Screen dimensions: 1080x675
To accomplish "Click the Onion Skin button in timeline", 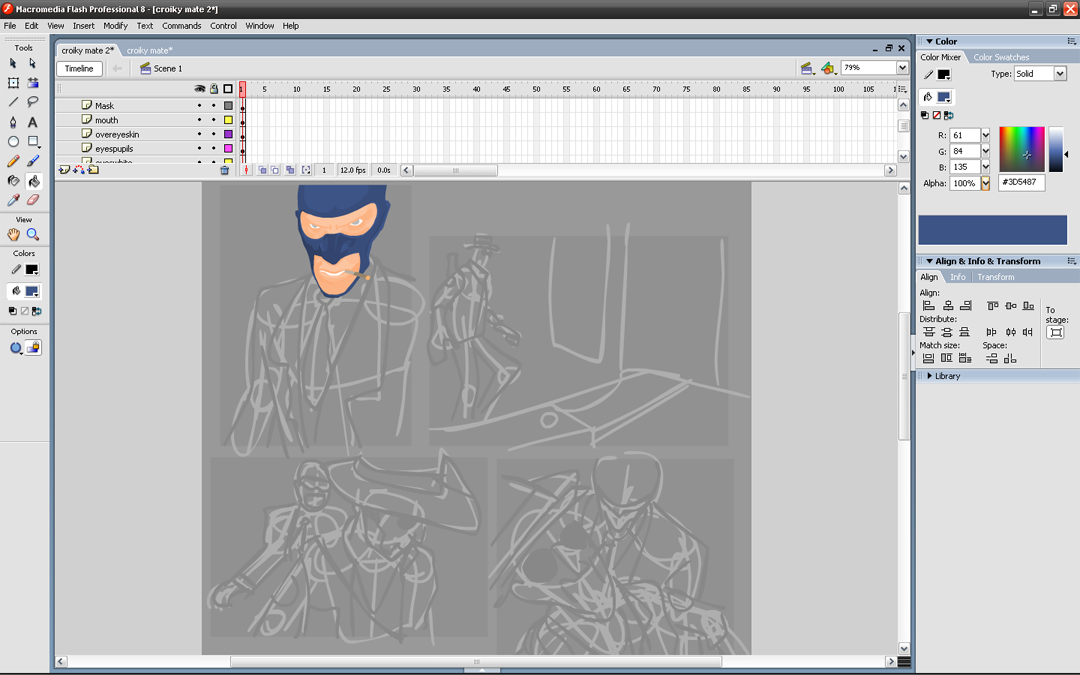I will [x=263, y=171].
